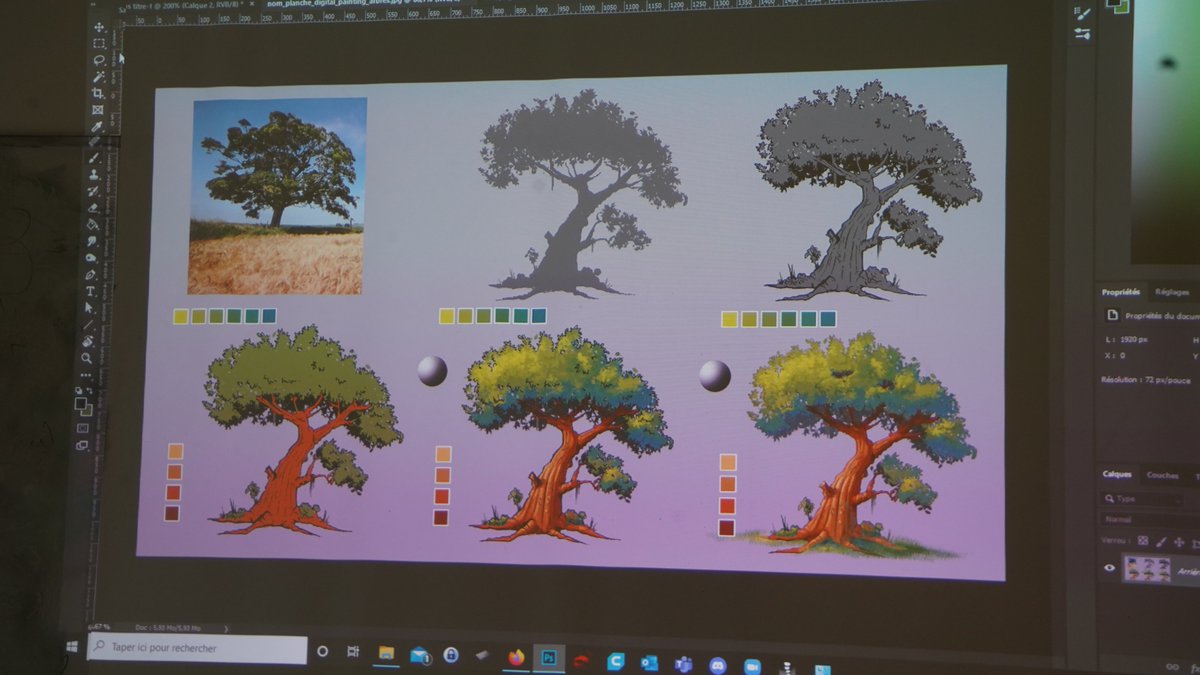Select the Rectangular Marquee tool
This screenshot has width=1200, height=675.
[99, 43]
